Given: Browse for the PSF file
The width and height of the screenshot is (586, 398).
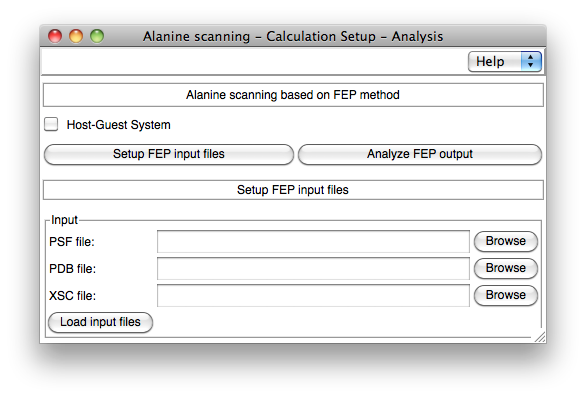Looking at the screenshot, I should click(x=506, y=241).
